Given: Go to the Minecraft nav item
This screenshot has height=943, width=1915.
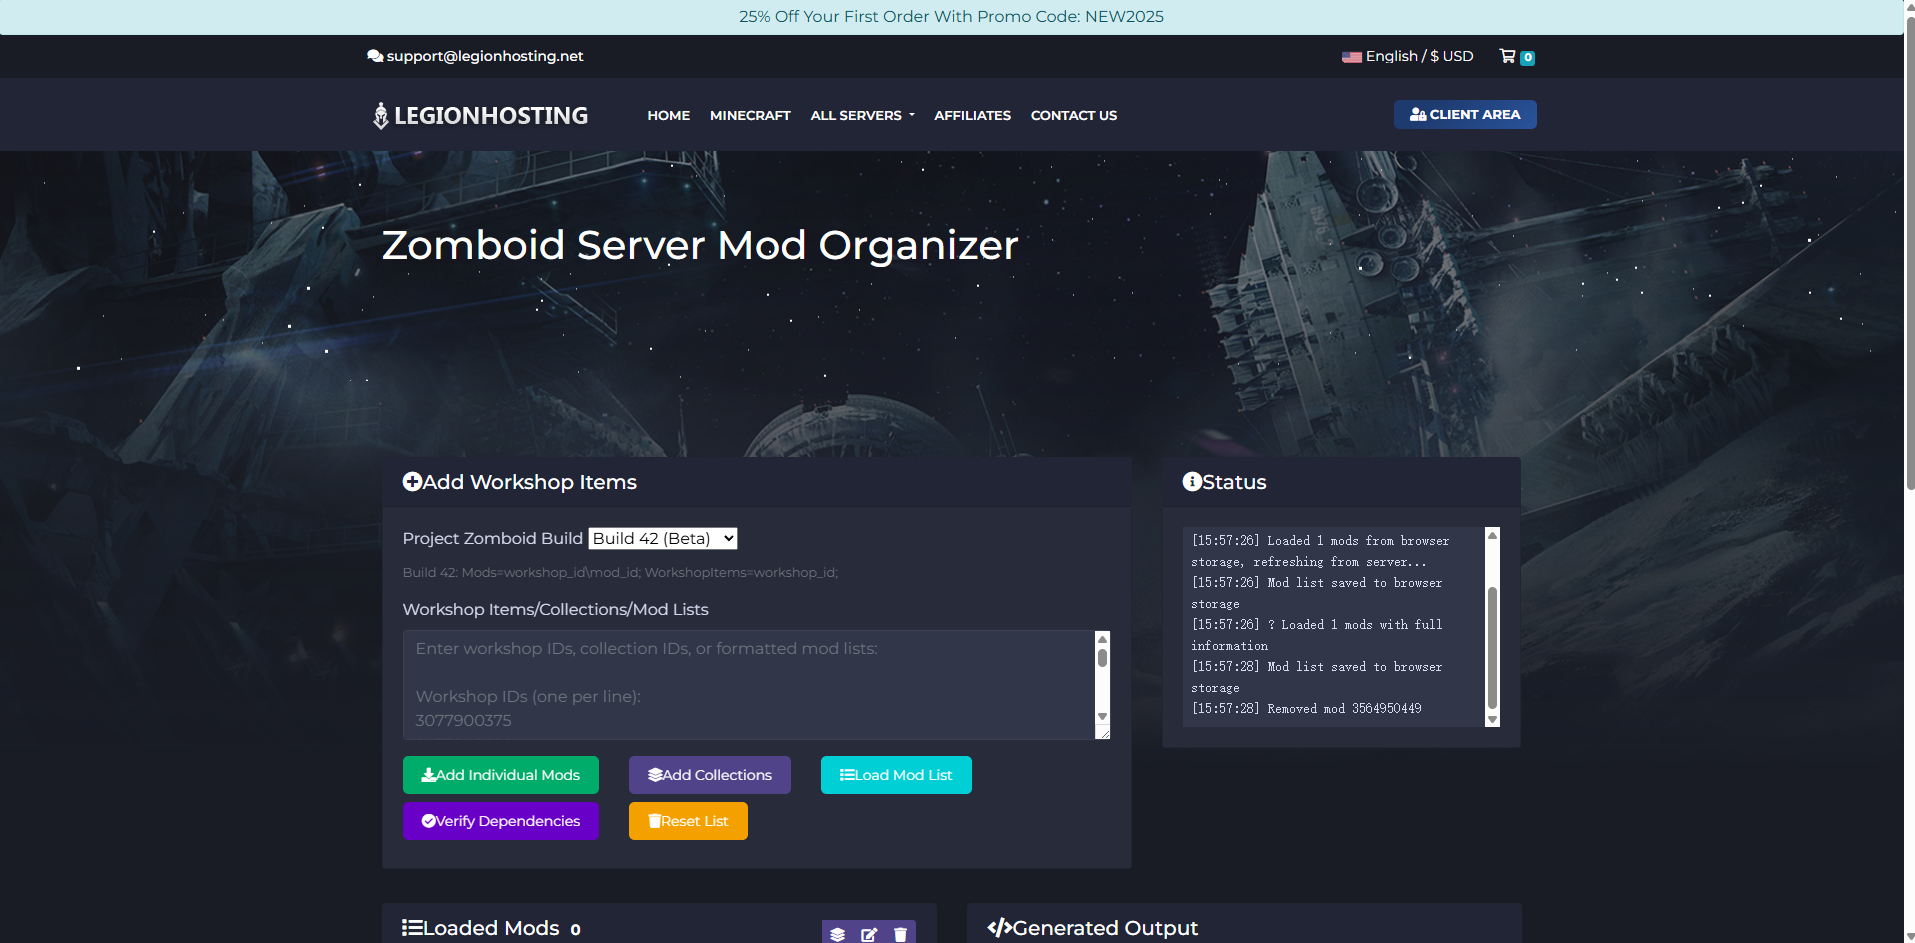Looking at the screenshot, I should [750, 116].
